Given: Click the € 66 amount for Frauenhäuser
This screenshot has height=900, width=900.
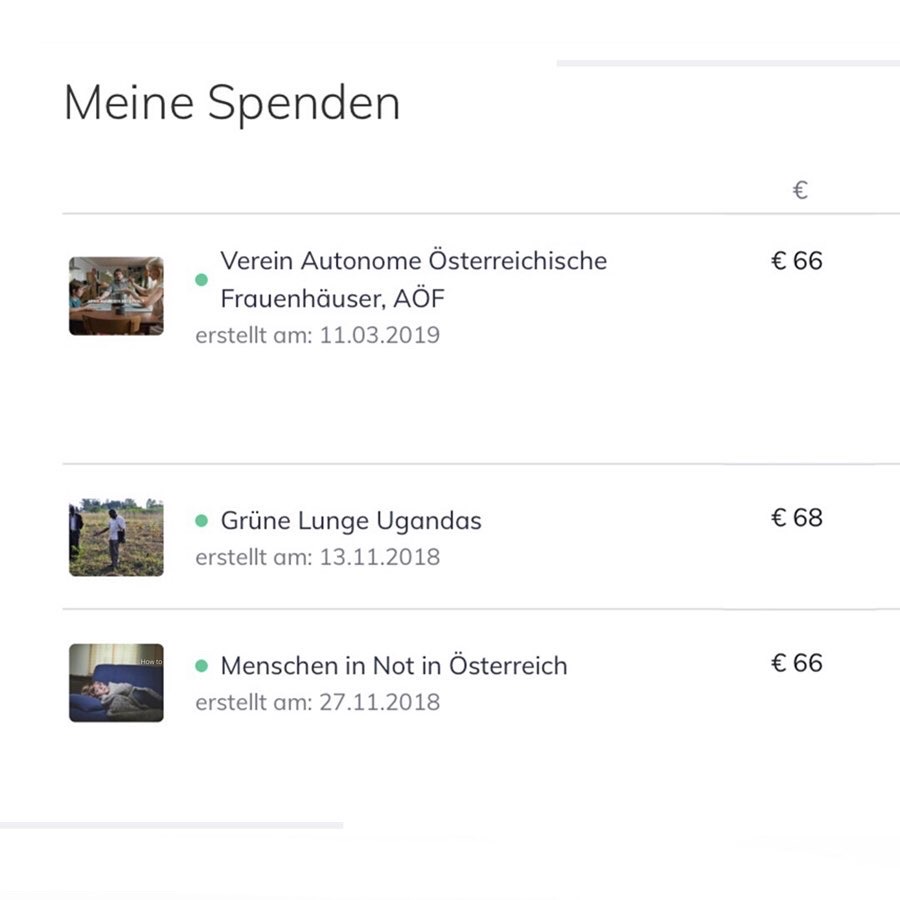Looking at the screenshot, I should point(797,261).
